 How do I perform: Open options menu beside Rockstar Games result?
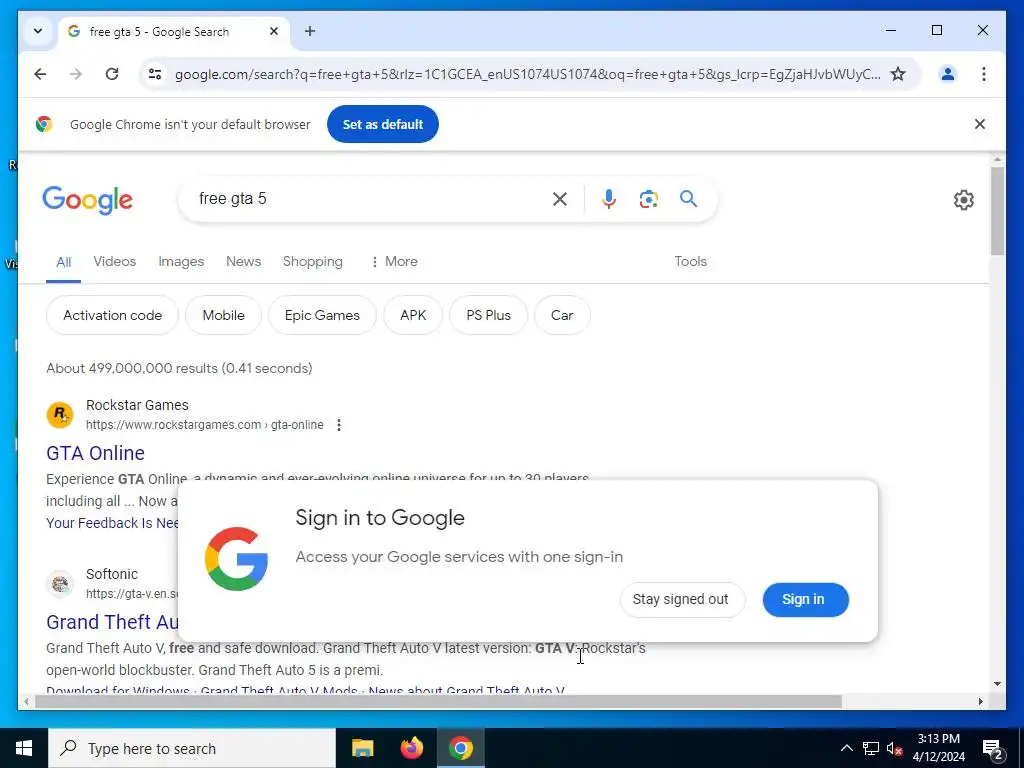click(338, 425)
